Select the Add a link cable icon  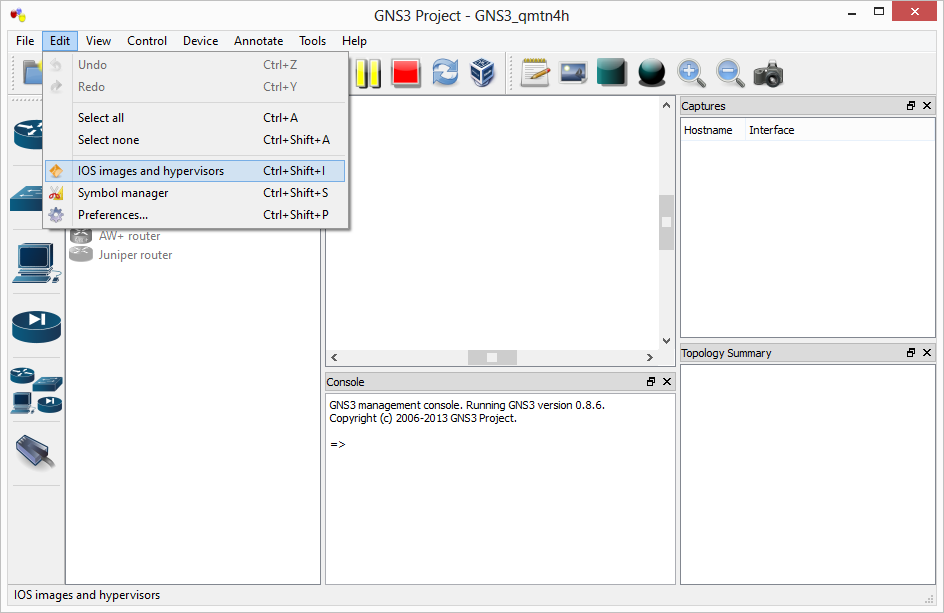pos(36,452)
